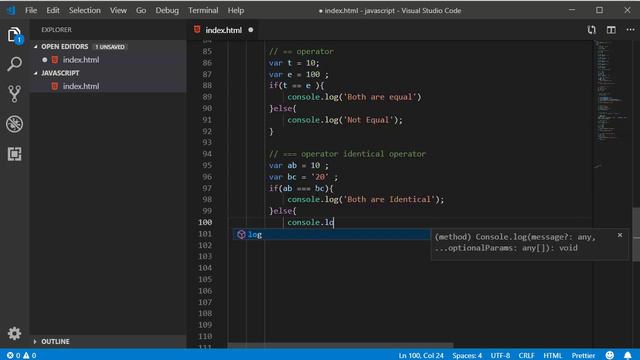Collapse the JAVASCRIPT folder section

click(36, 73)
